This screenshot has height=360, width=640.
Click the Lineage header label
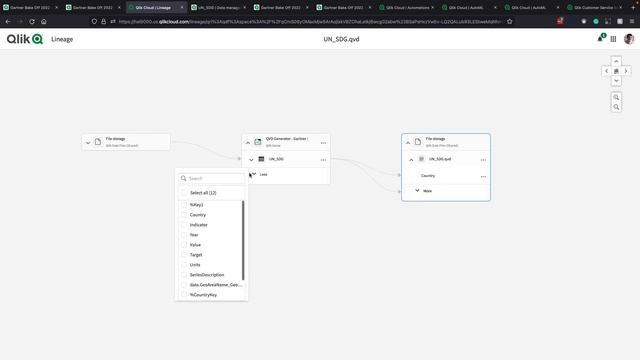[x=62, y=39]
